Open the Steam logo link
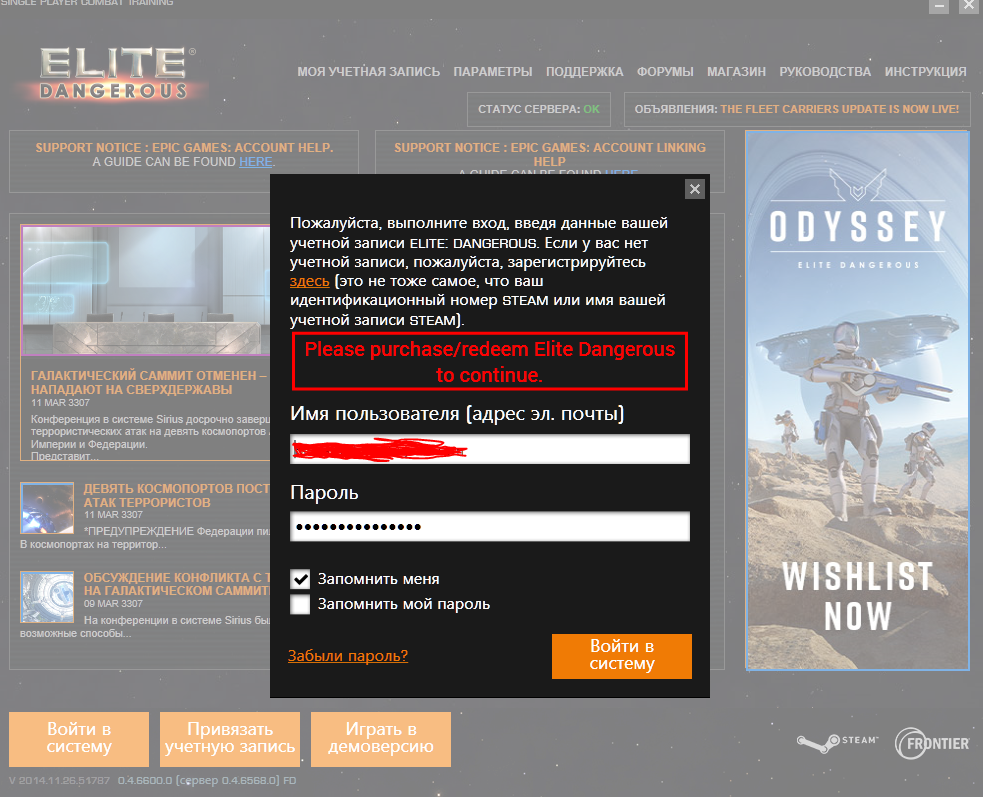Screen dimensions: 983x797 [837, 743]
